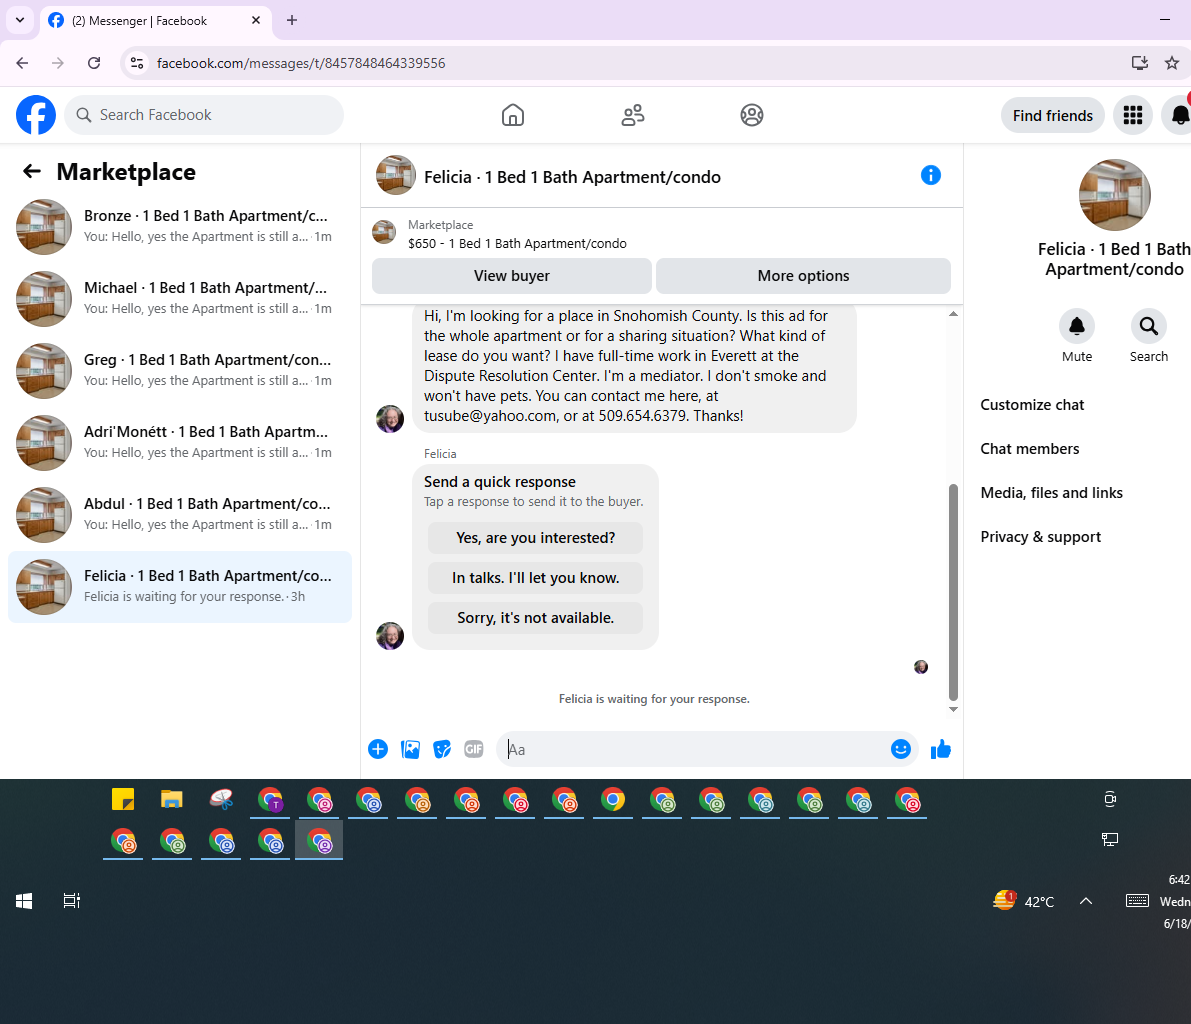The image size is (1191, 1024).
Task: Open Sticky Notes from taskbar
Action: [x=123, y=800]
